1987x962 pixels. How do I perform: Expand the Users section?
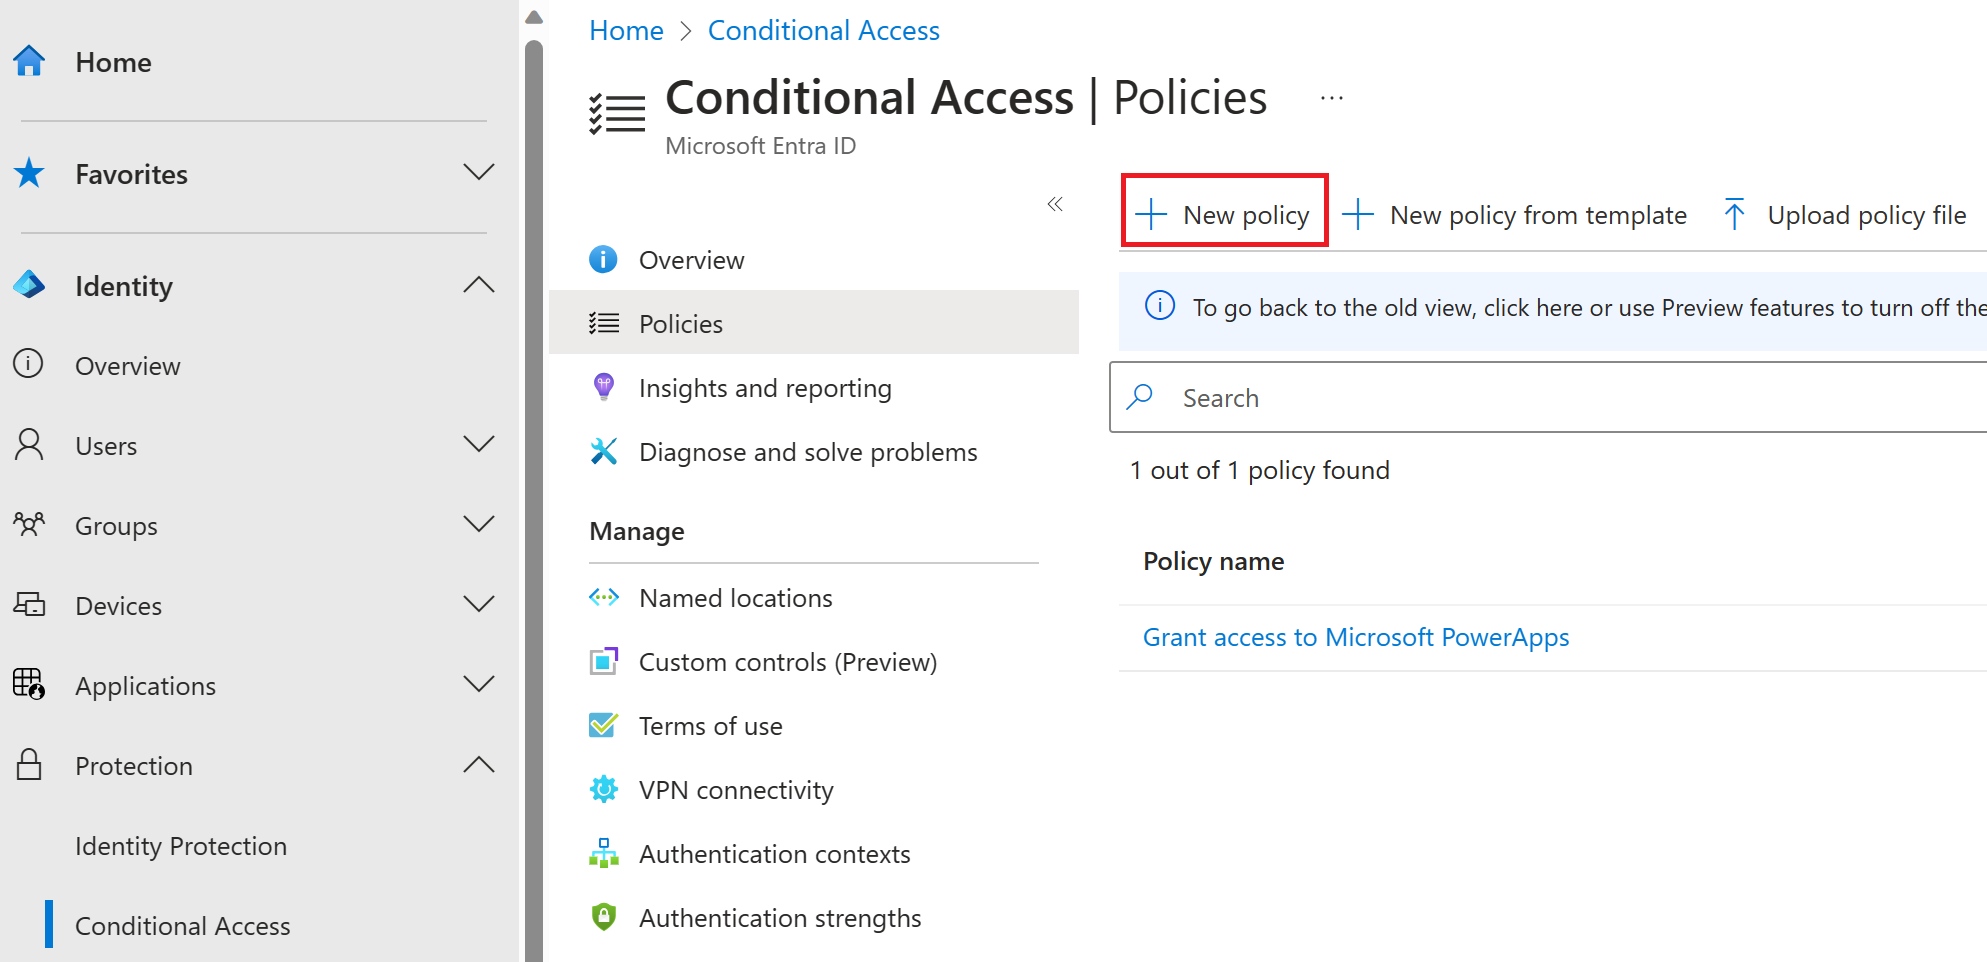[480, 445]
